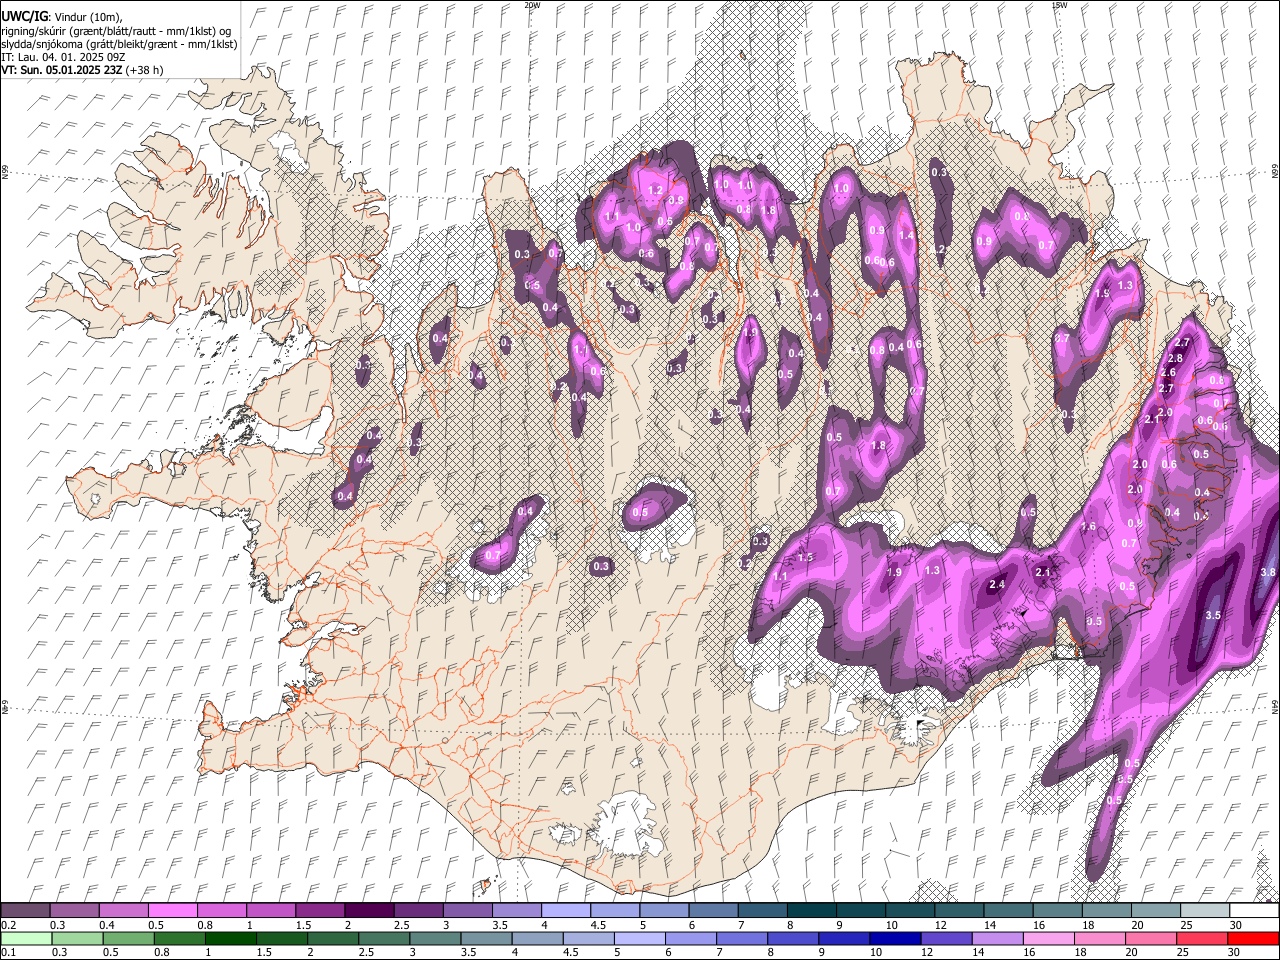Click the "3.8" precipitation value on the map
Image resolution: width=1280 pixels, height=960 pixels.
[1268, 573]
